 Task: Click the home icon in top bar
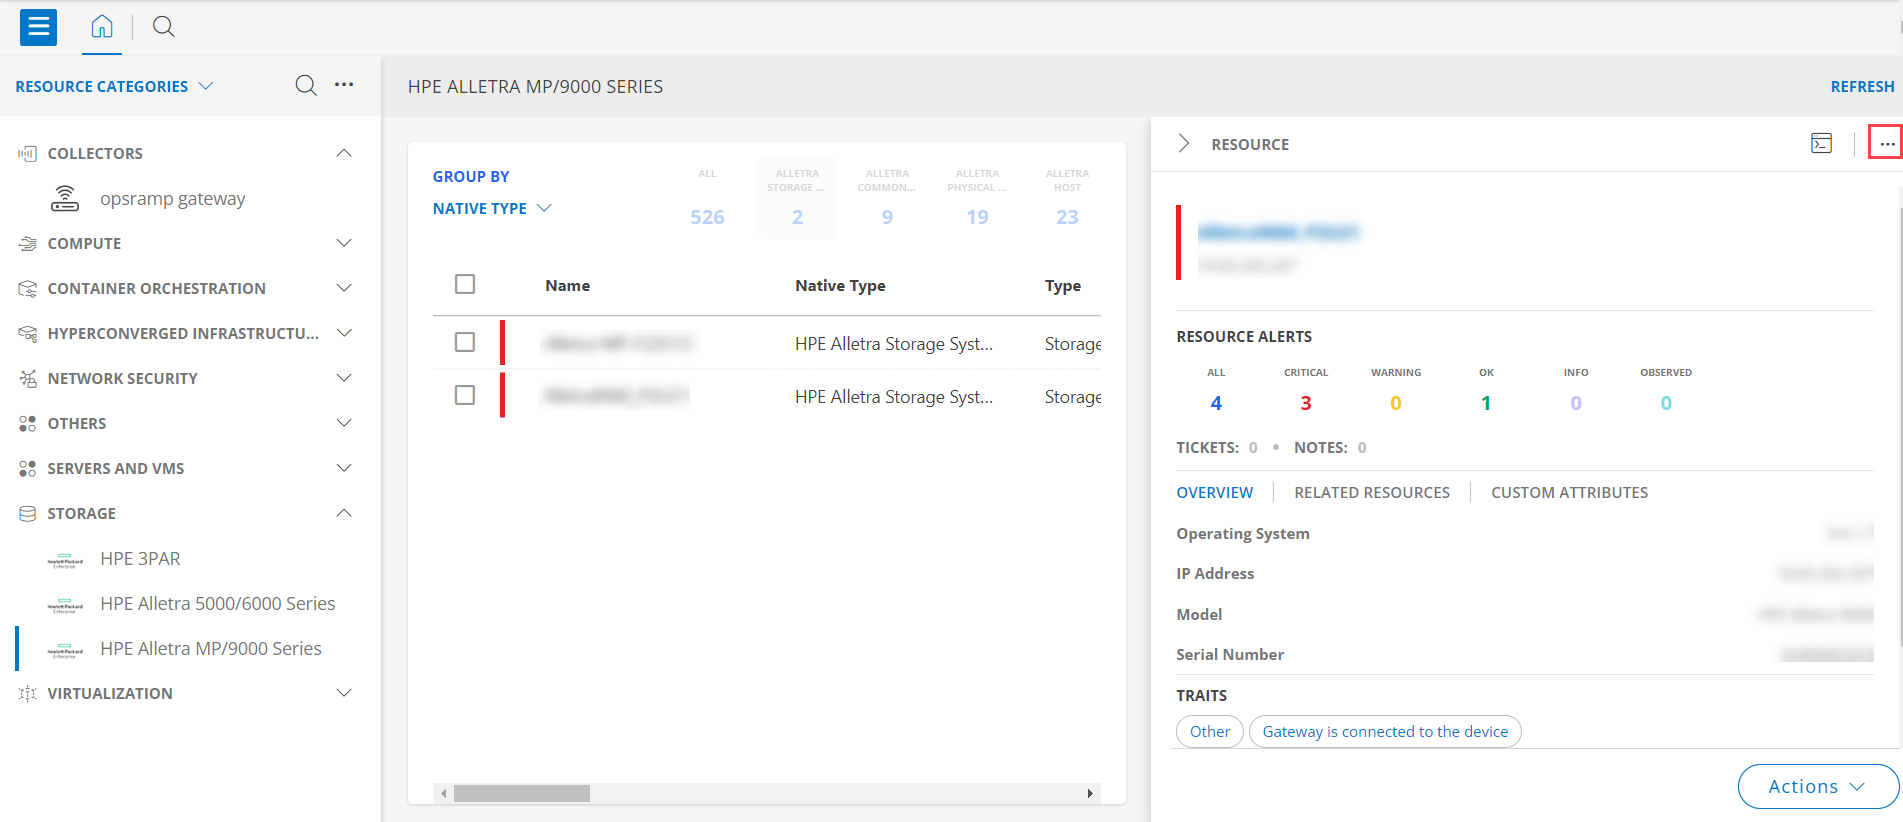click(102, 27)
